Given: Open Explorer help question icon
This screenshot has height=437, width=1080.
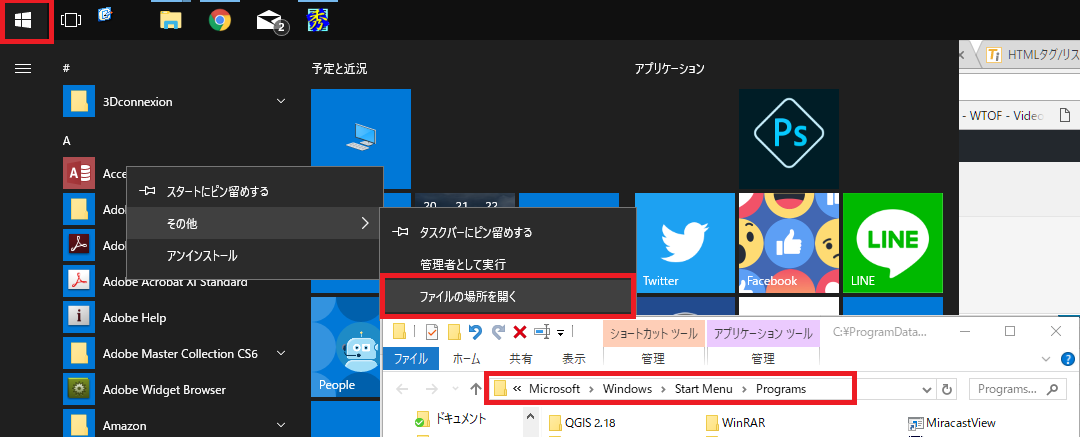Looking at the screenshot, I should pyautogui.click(x=1068, y=358).
